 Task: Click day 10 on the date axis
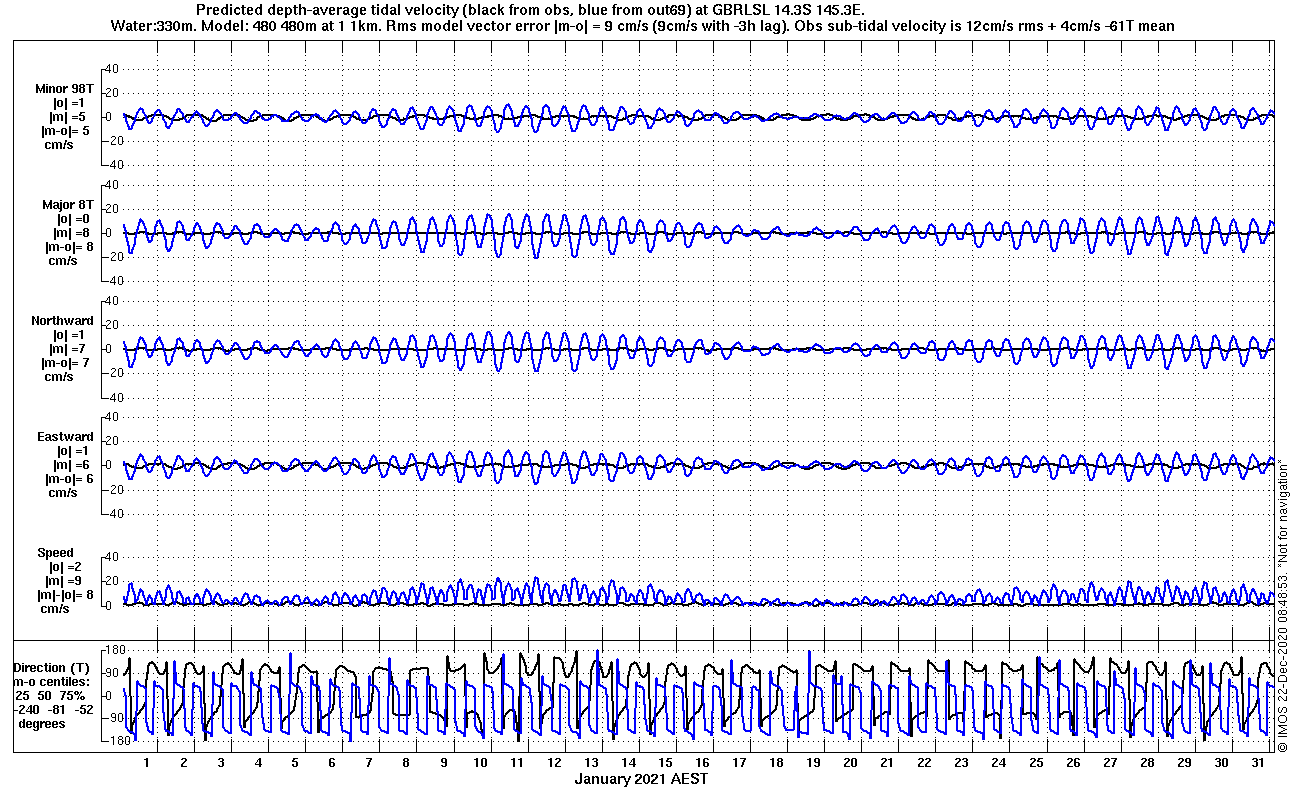tap(480, 762)
